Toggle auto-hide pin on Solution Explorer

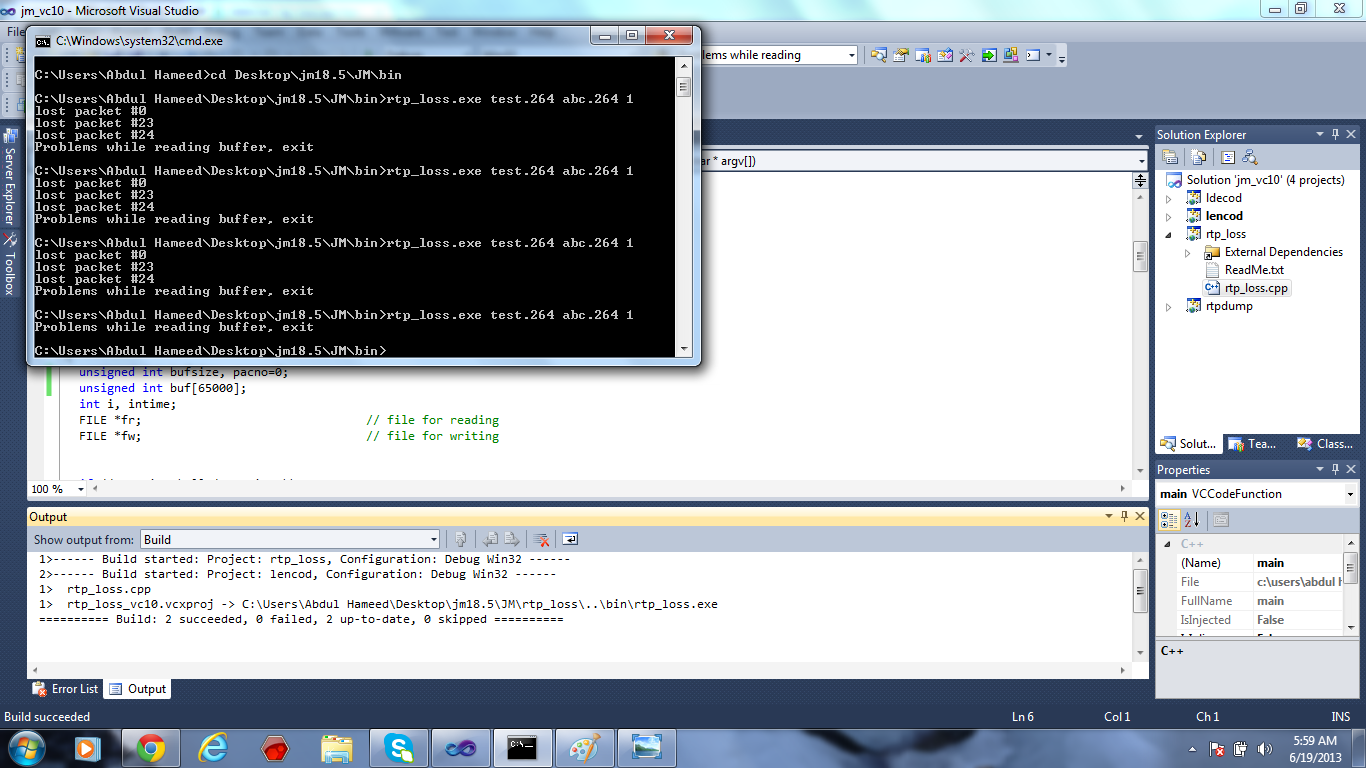(1334, 135)
